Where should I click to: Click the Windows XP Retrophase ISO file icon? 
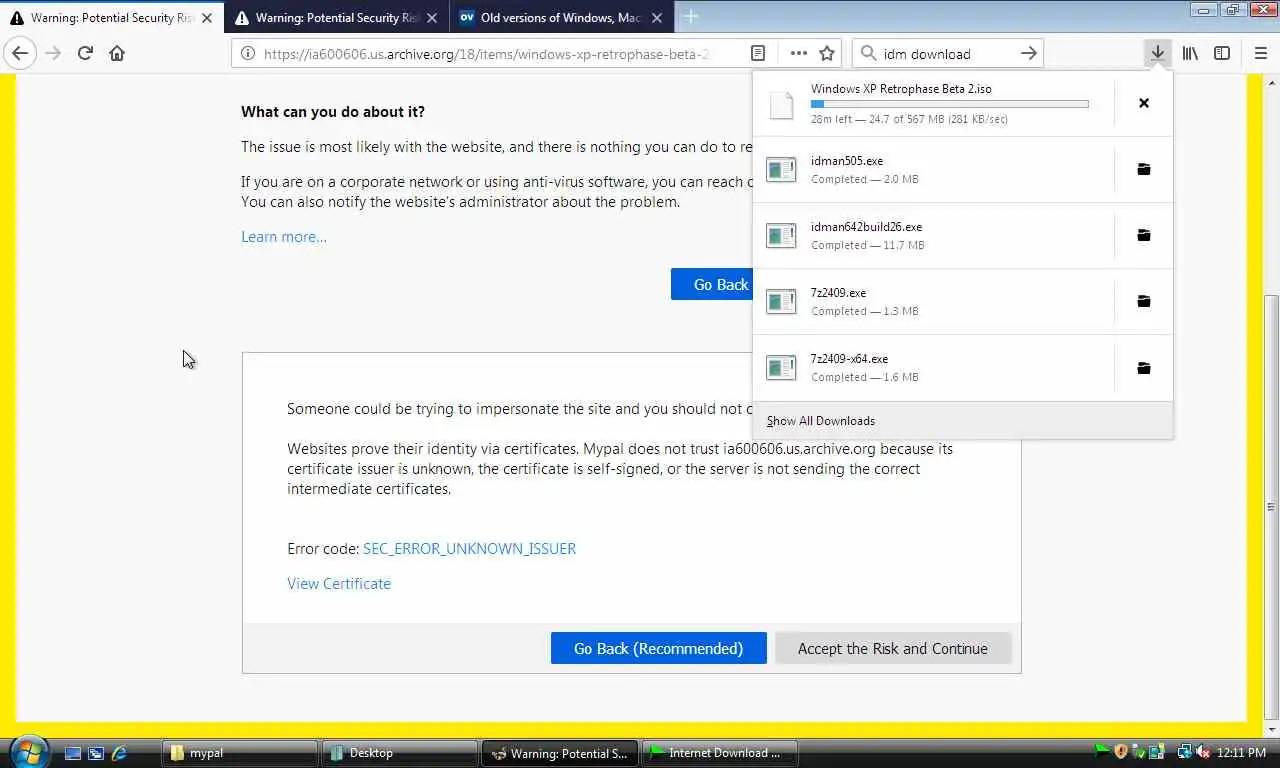click(781, 104)
